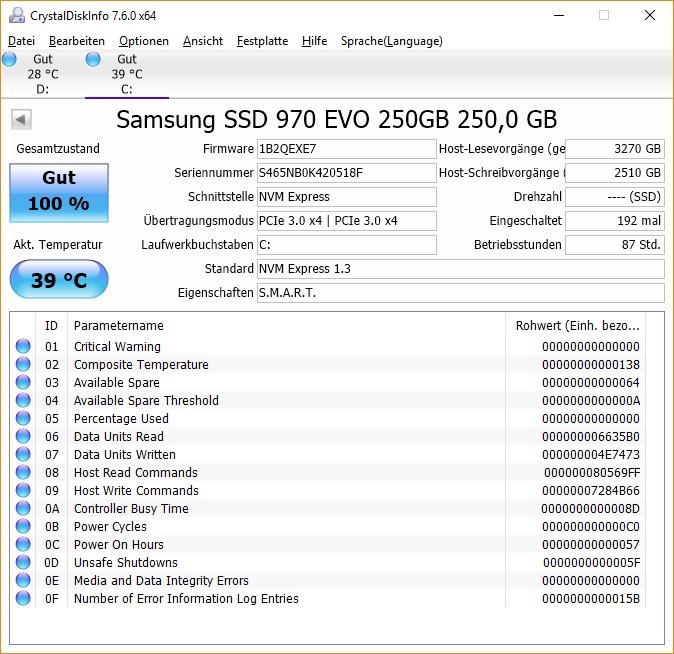This screenshot has width=674, height=654.
Task: Click the Eigenschaften field S.M.A.R.T.
Action: click(x=461, y=293)
